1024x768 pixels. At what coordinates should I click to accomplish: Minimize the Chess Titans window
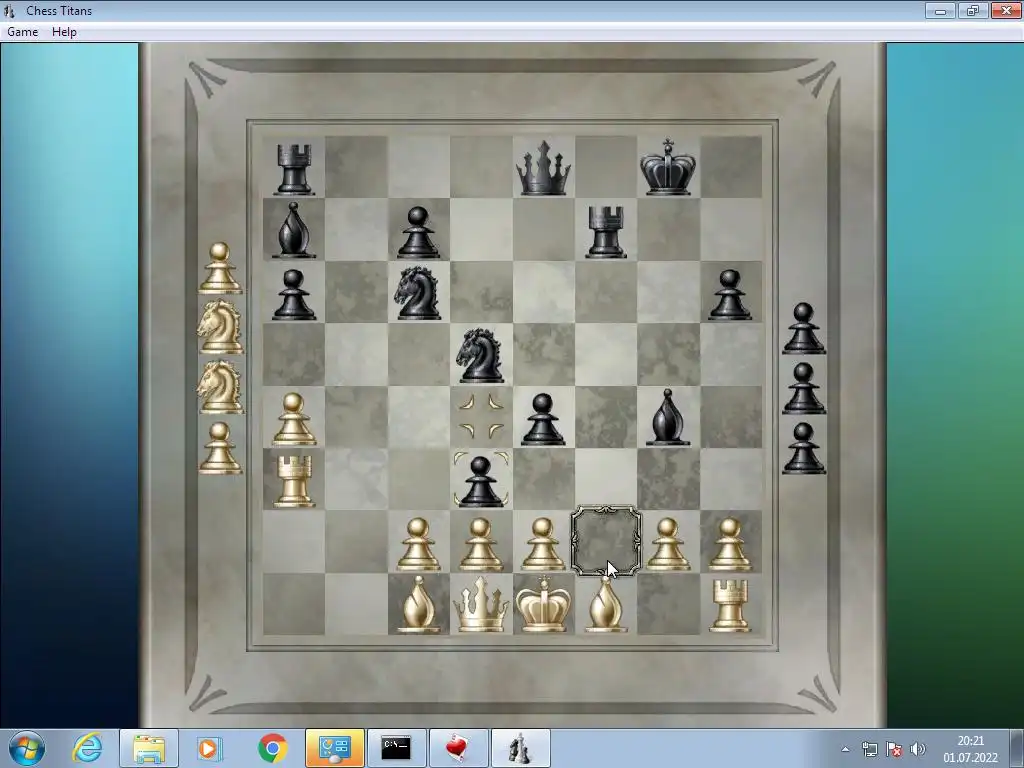tap(940, 10)
